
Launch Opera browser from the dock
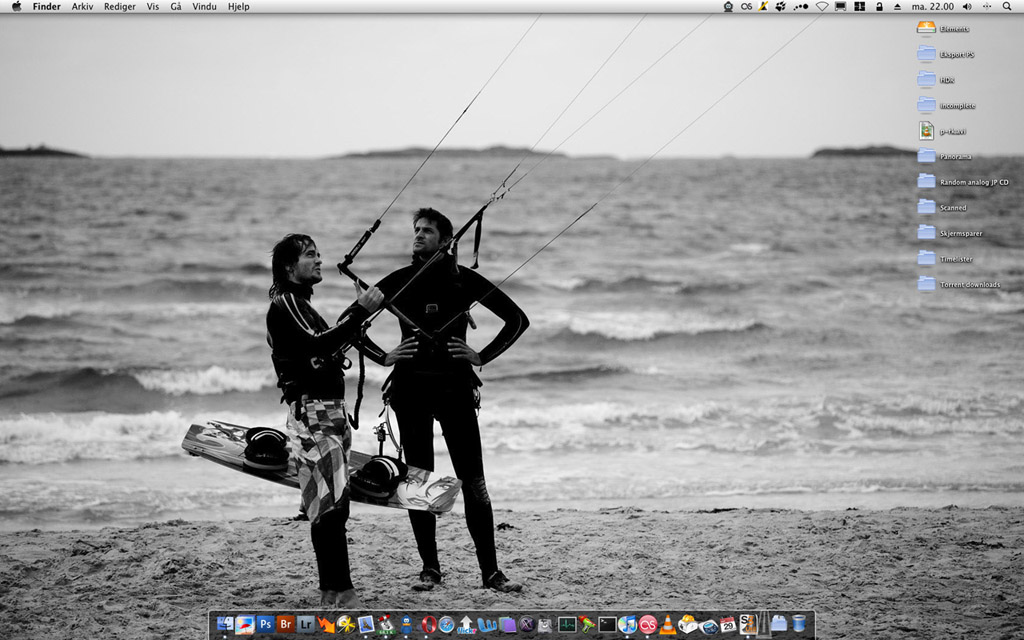tap(428, 624)
